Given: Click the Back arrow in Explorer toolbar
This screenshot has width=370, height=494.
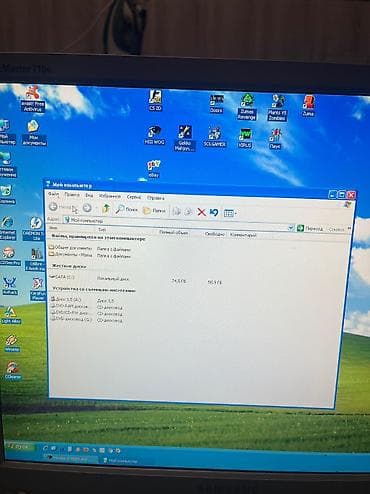Looking at the screenshot, I should point(53,207).
